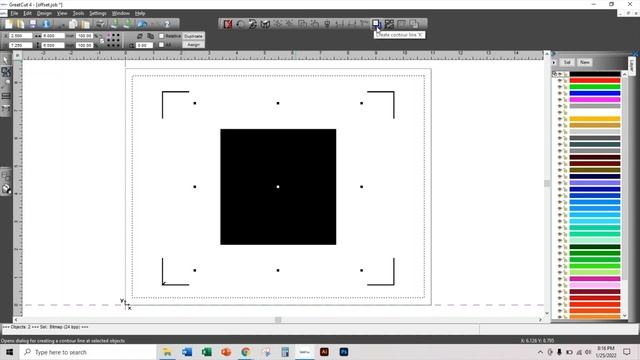The image size is (640, 360).
Task: Click the Paste clipboard icon in main toolbar
Action: tap(86, 24)
